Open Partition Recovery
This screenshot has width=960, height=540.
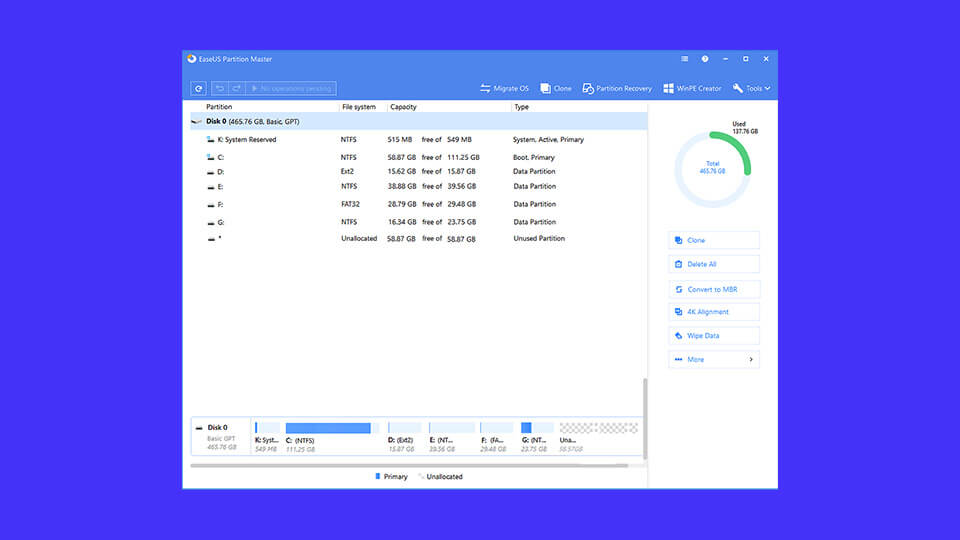coord(617,89)
